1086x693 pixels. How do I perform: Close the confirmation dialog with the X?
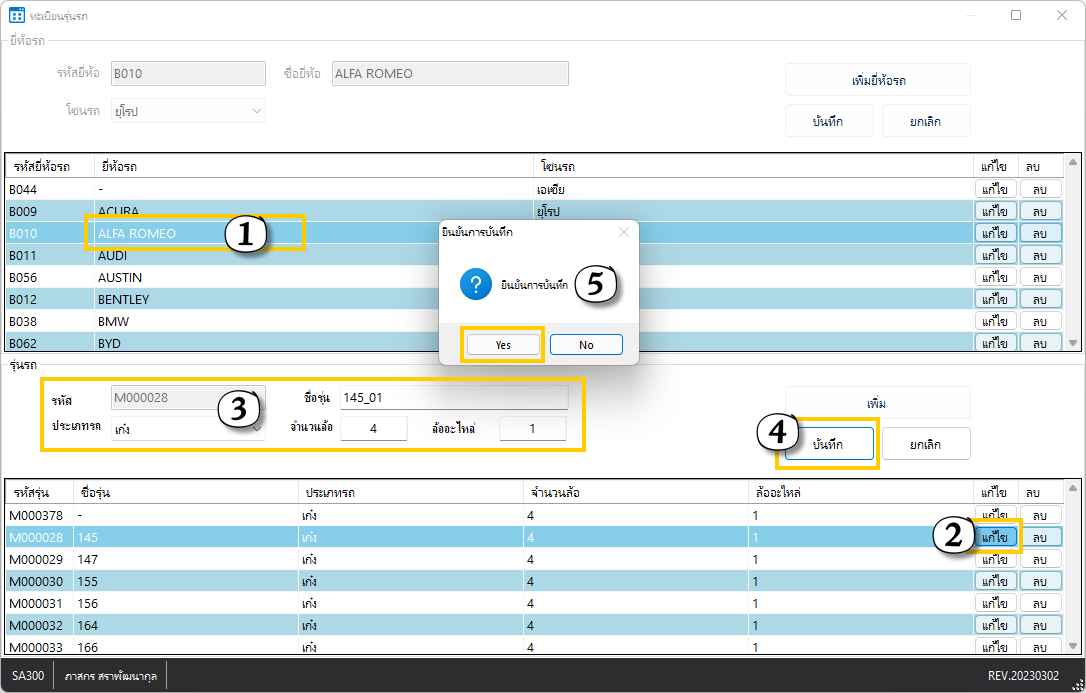(x=624, y=232)
